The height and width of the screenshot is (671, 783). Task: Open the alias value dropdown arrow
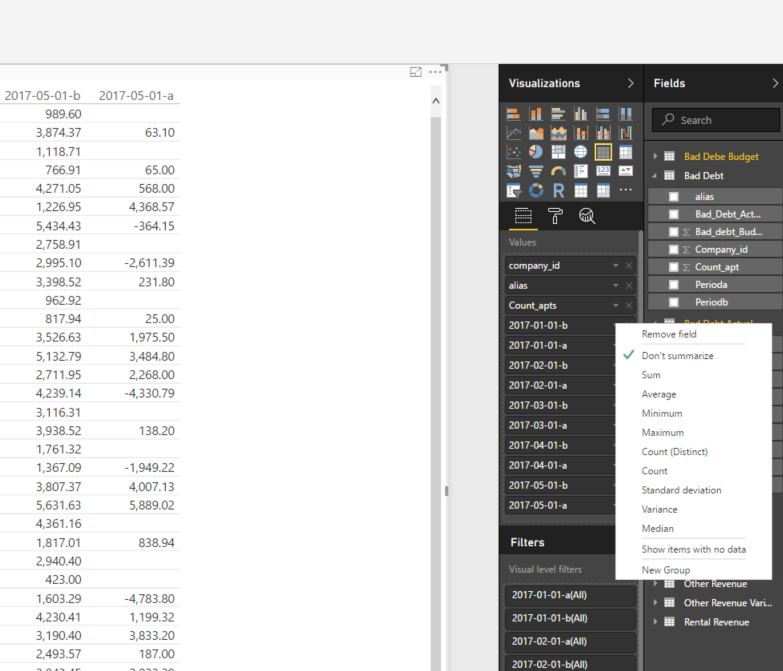click(x=616, y=286)
